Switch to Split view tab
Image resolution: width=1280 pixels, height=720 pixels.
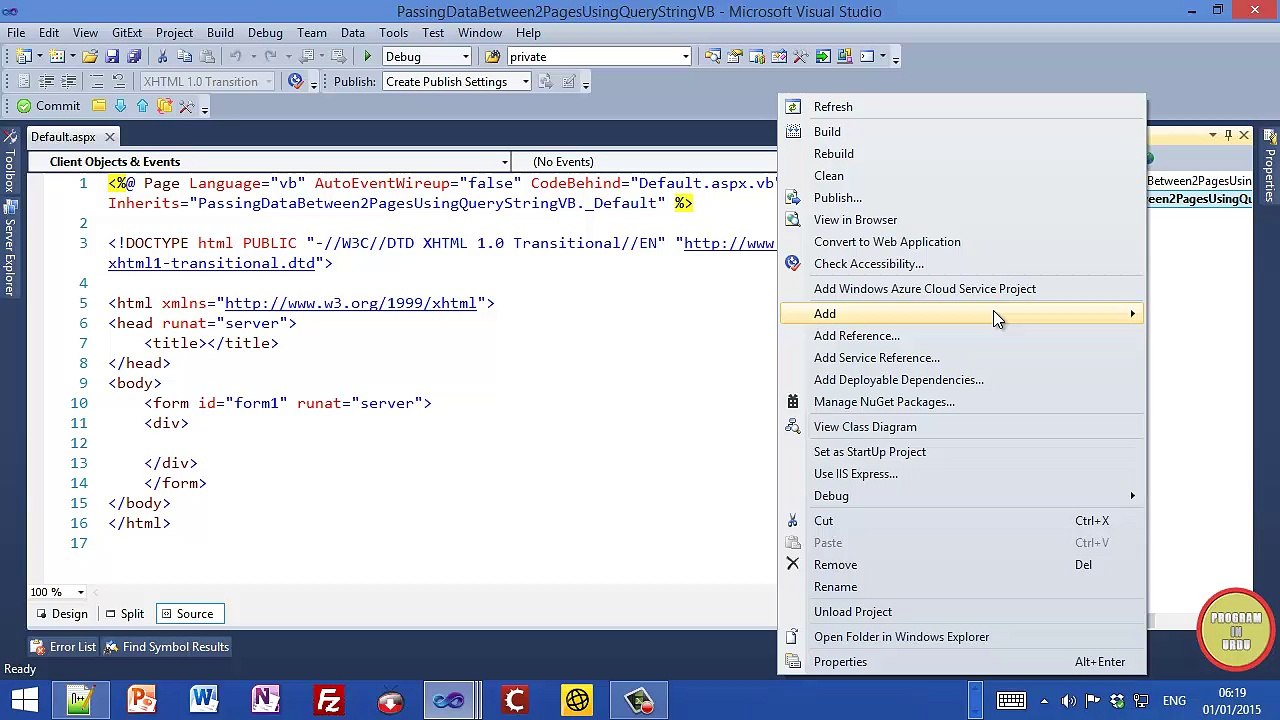124,614
